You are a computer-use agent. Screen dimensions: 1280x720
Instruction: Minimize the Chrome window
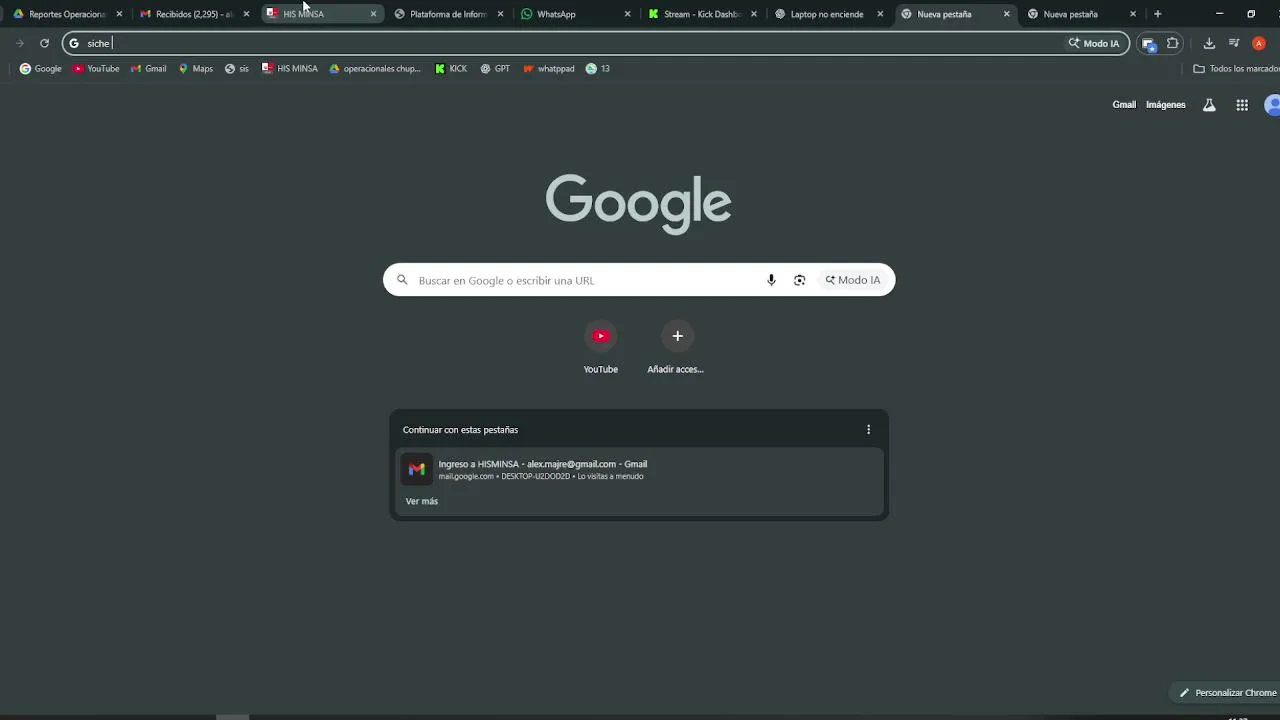[x=1219, y=14]
